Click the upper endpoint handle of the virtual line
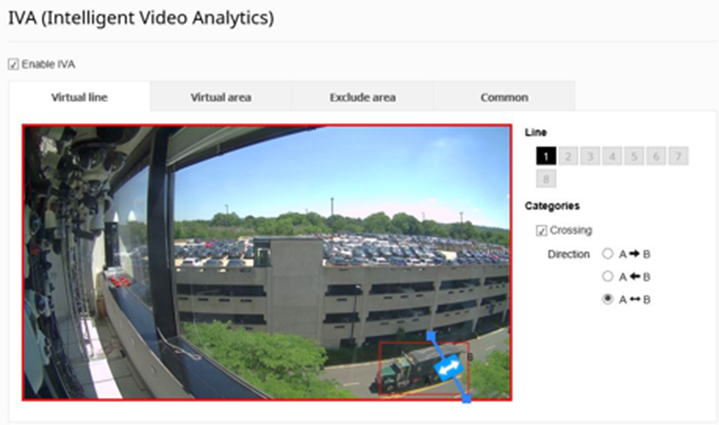719x425 pixels. pos(431,336)
